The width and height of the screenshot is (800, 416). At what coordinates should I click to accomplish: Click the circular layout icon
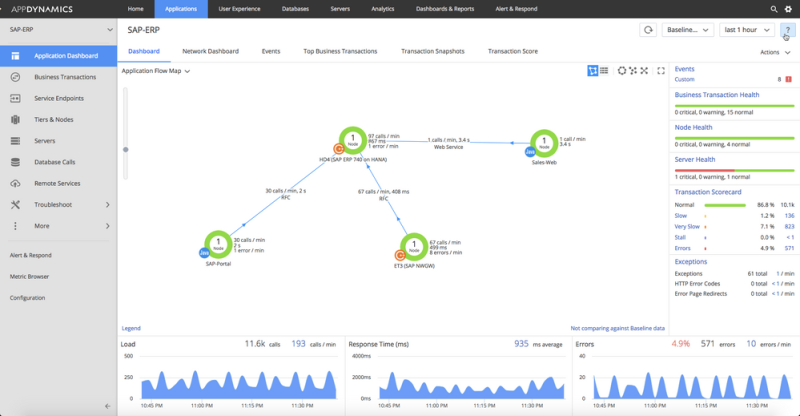coord(622,70)
